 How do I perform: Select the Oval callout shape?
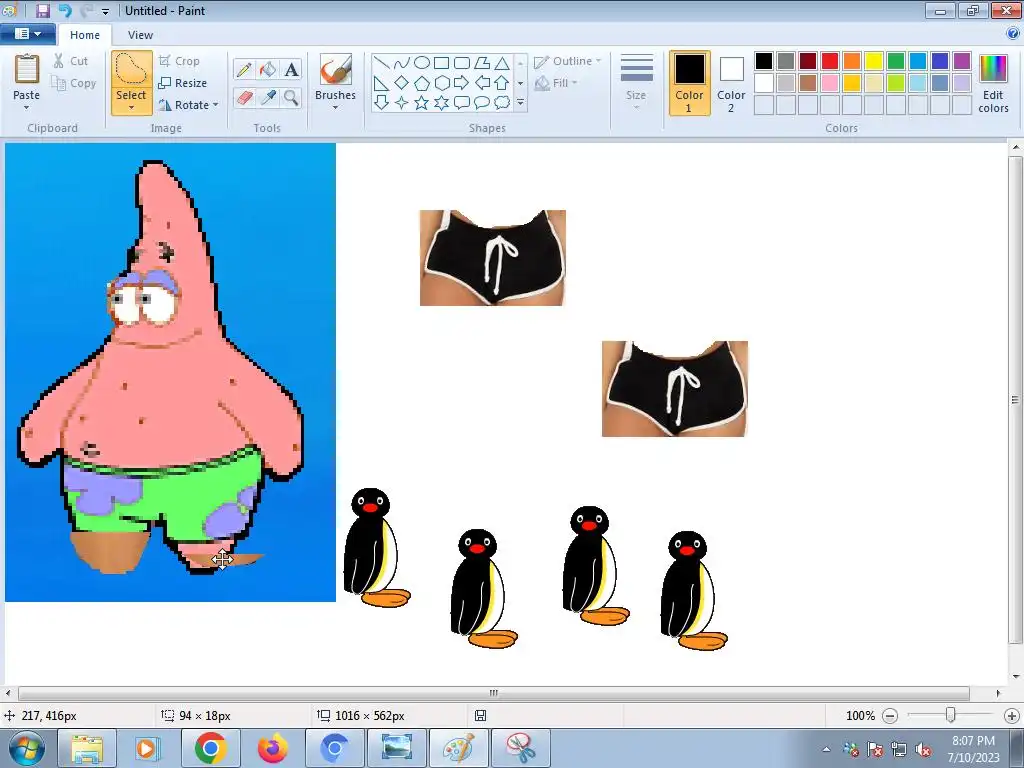pyautogui.click(x=482, y=103)
